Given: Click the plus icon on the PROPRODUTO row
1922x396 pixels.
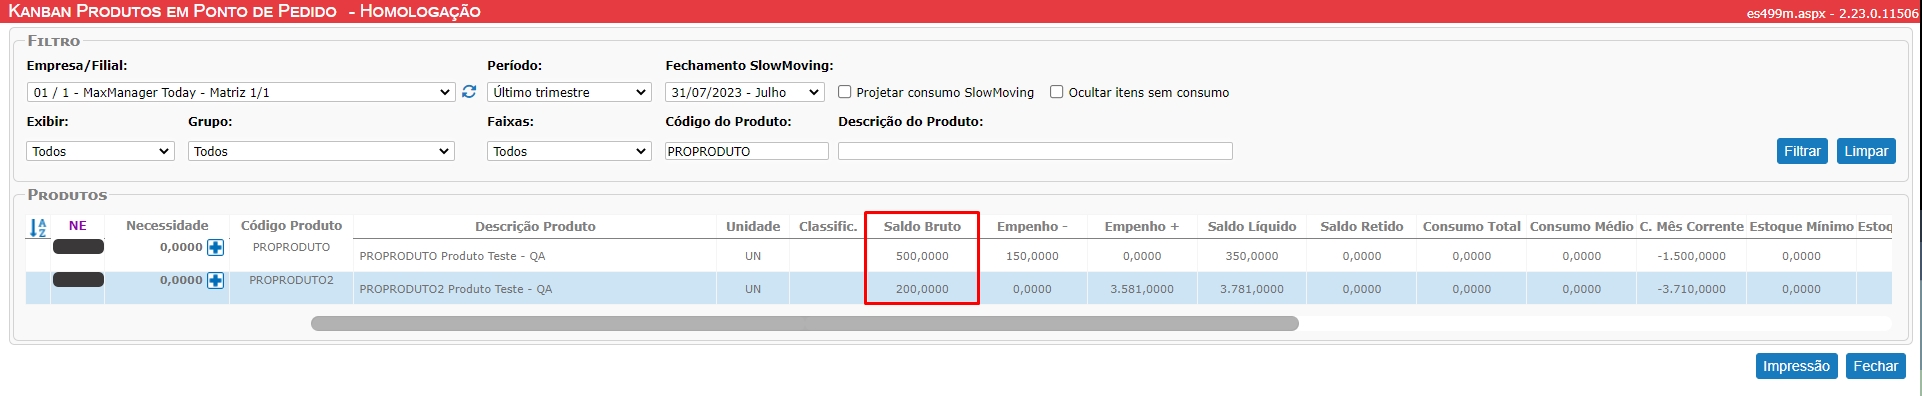Looking at the screenshot, I should tap(215, 248).
